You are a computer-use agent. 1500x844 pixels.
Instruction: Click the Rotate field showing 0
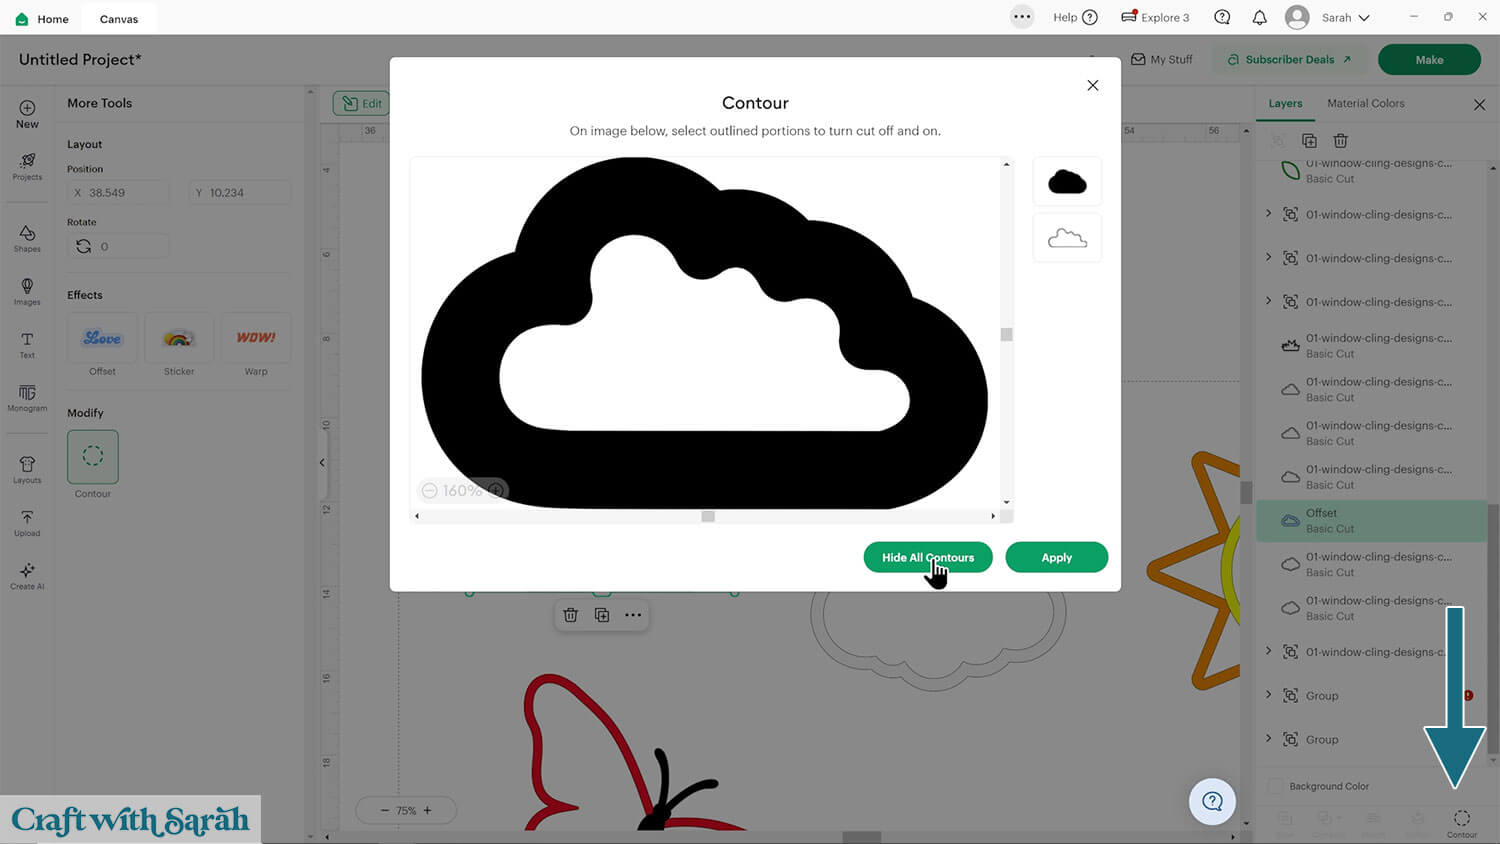pyautogui.click(x=118, y=246)
